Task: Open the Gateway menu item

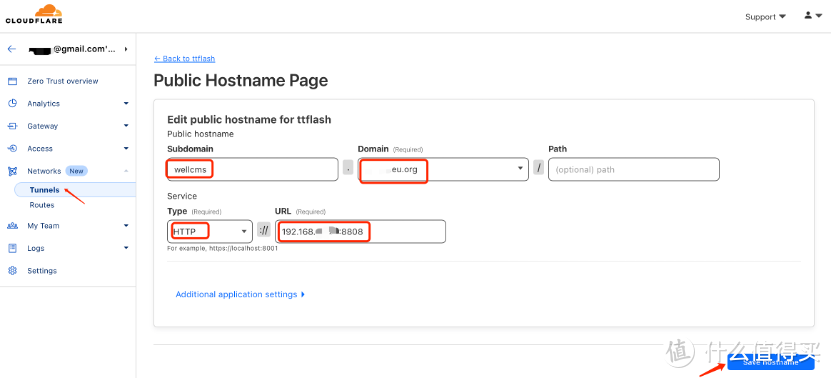Action: 42,126
